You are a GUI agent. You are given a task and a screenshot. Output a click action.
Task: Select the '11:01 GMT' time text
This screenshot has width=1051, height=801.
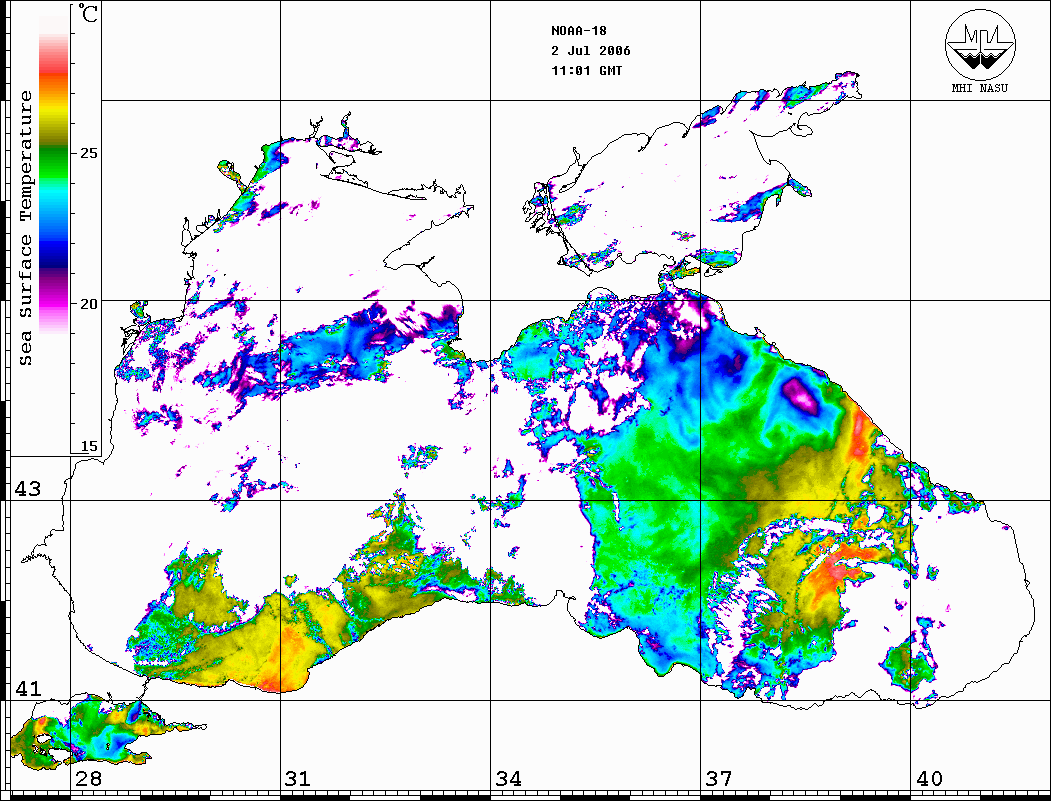click(x=586, y=70)
